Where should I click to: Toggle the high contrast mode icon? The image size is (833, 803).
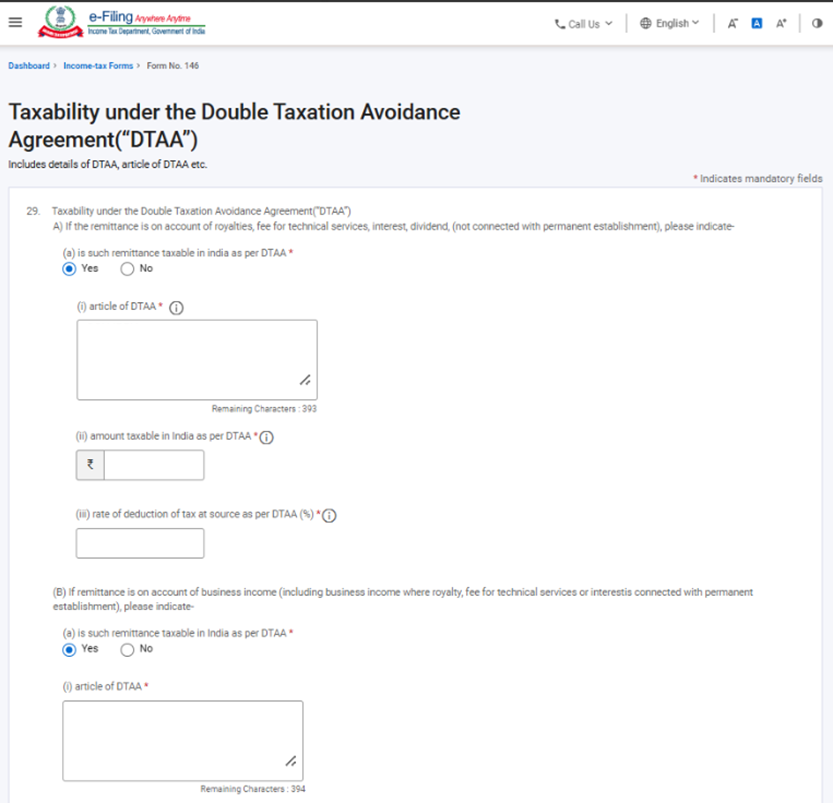817,24
